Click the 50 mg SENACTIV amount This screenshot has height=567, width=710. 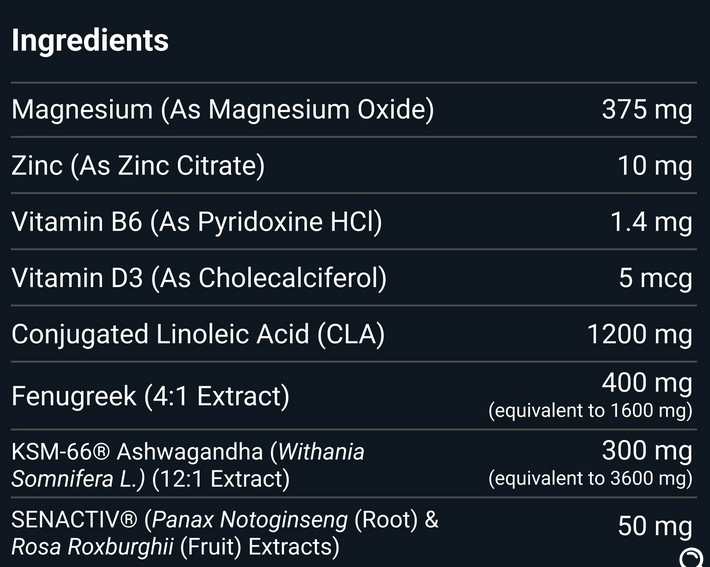click(x=655, y=526)
